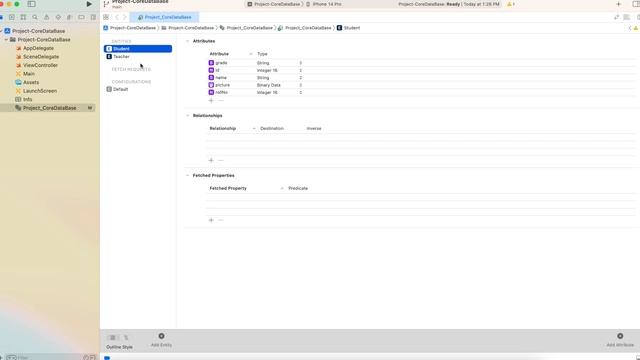Screen dimensions: 640x360
Task: Click Binary Data type of picture
Action: 269,85
